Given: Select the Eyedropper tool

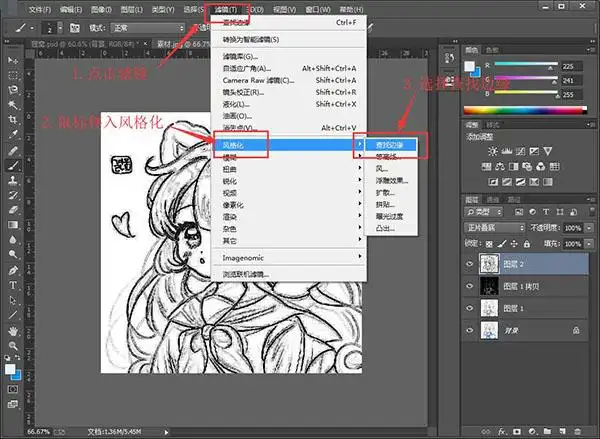Looking at the screenshot, I should click(13, 135).
